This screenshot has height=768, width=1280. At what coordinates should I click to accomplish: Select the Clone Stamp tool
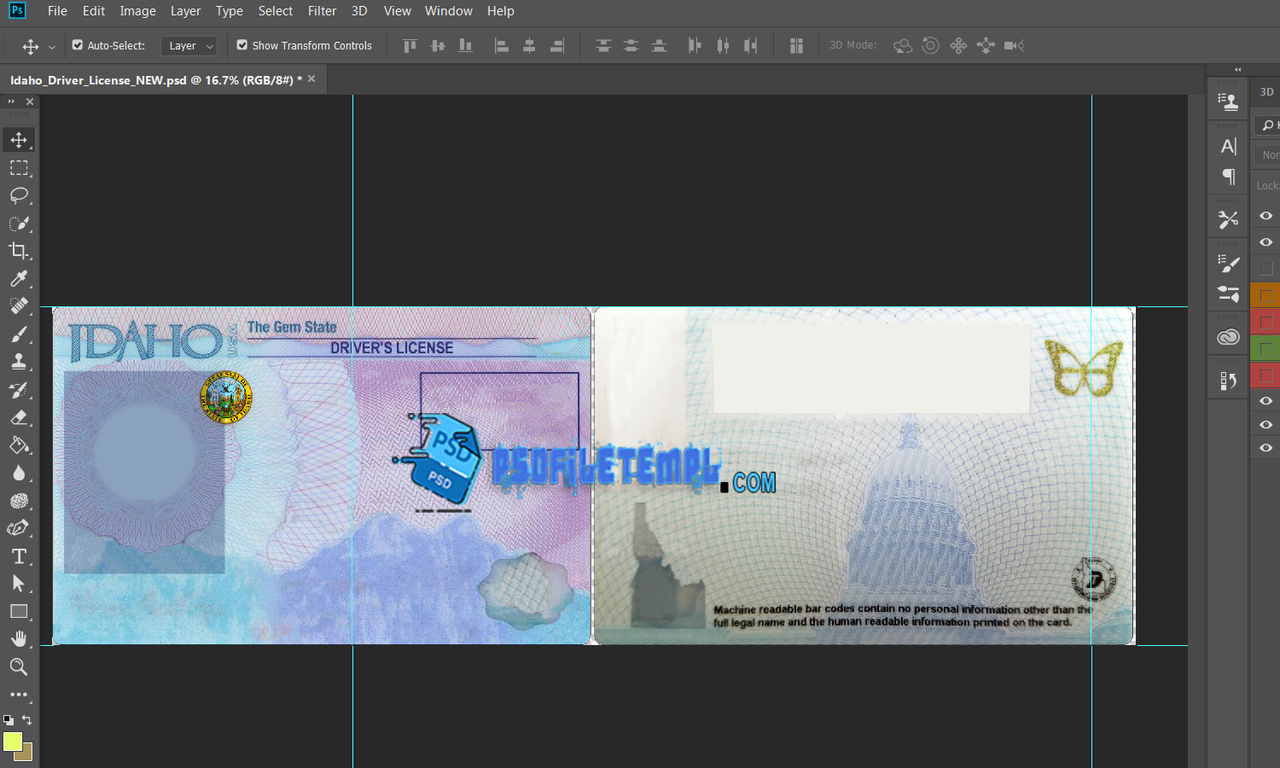tap(19, 362)
